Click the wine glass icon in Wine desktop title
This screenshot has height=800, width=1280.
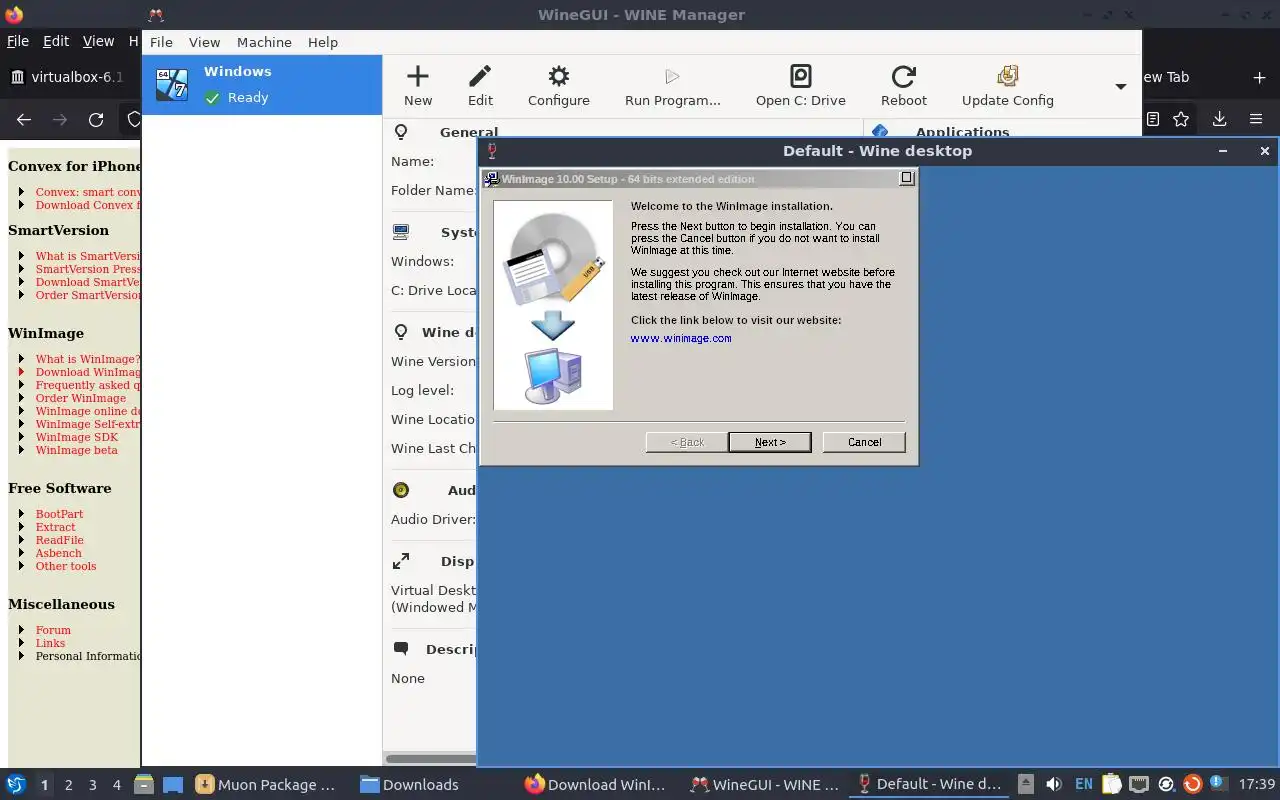pyautogui.click(x=491, y=151)
